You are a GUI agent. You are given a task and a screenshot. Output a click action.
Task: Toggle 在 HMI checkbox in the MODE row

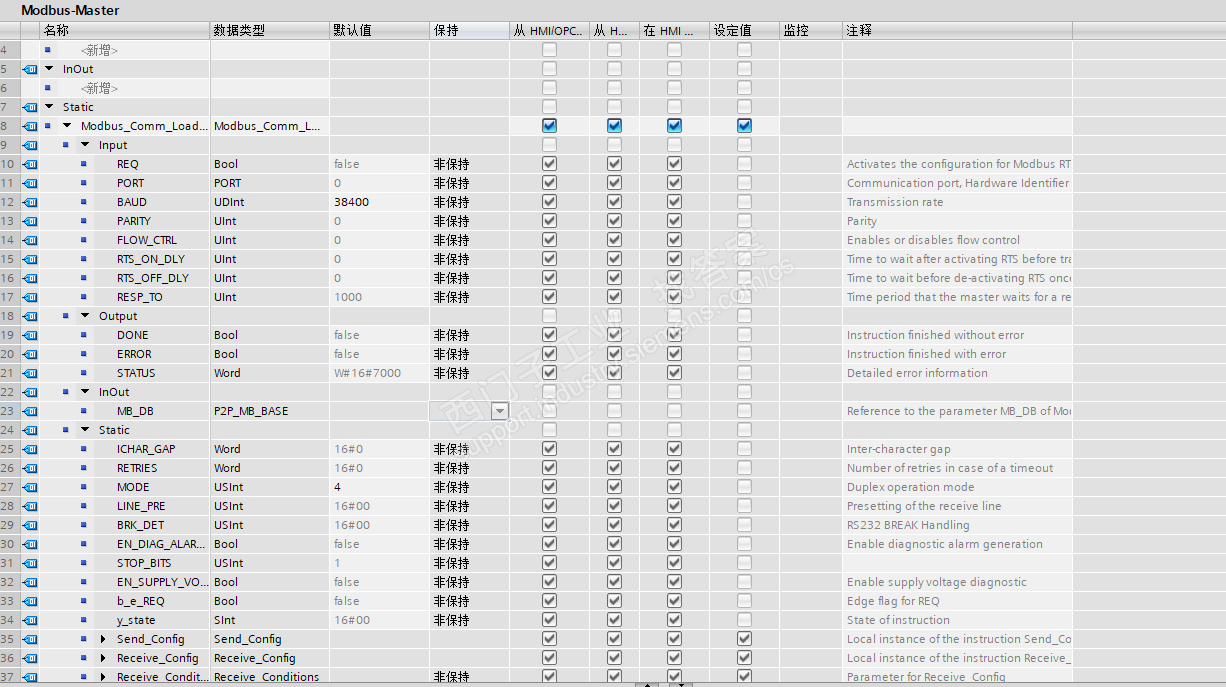coord(674,487)
